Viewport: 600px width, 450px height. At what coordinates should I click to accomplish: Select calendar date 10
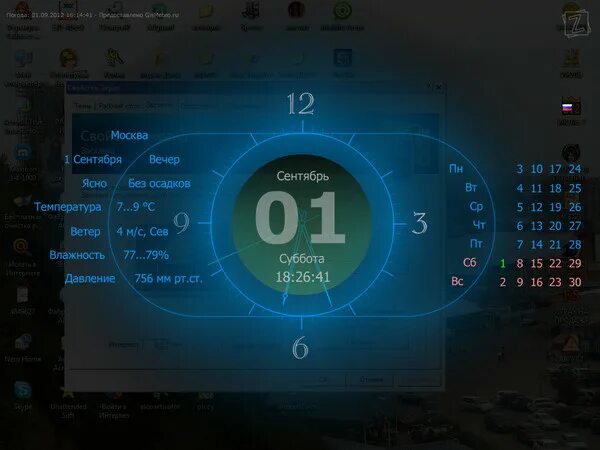click(x=536, y=169)
